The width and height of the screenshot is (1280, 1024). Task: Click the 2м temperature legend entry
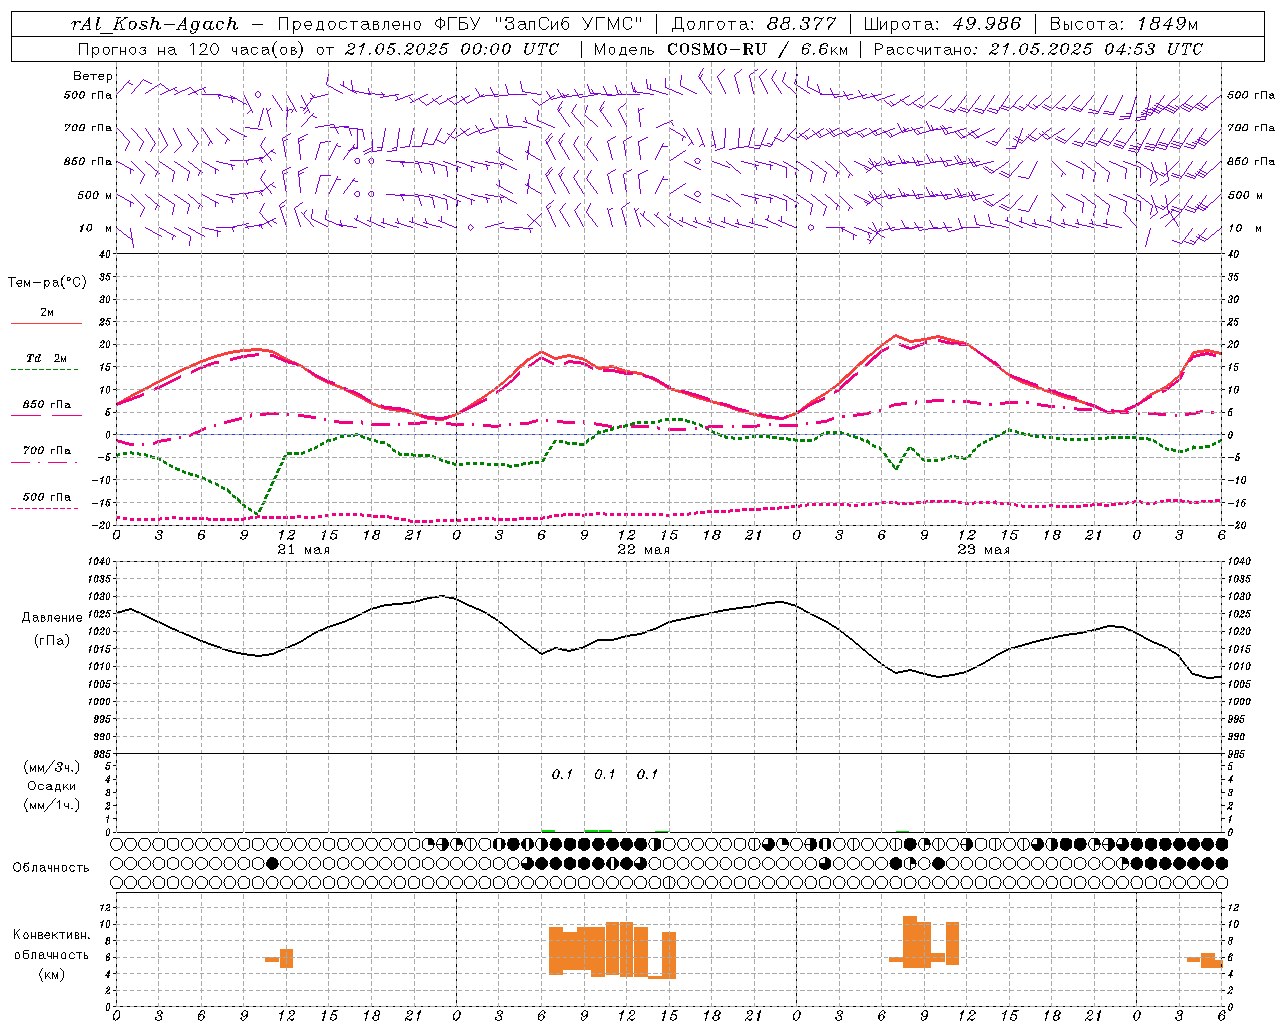tap(47, 313)
